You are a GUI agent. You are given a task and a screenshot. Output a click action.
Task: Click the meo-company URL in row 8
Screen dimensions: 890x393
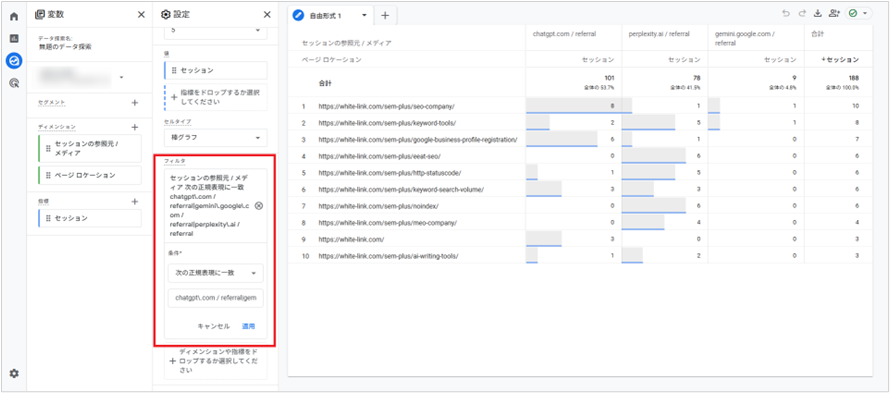387,223
